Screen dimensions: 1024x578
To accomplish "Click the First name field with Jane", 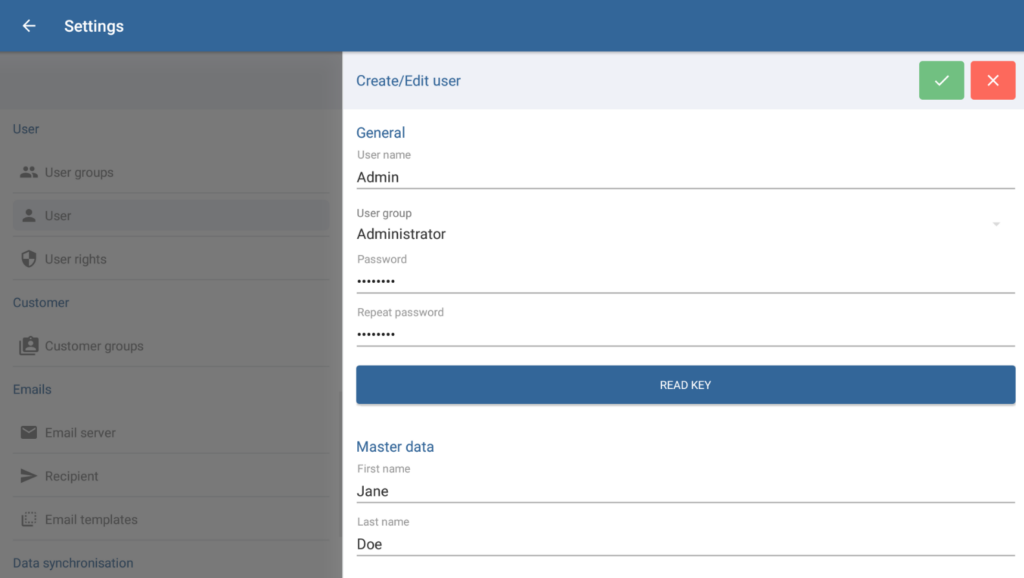I will [685, 491].
